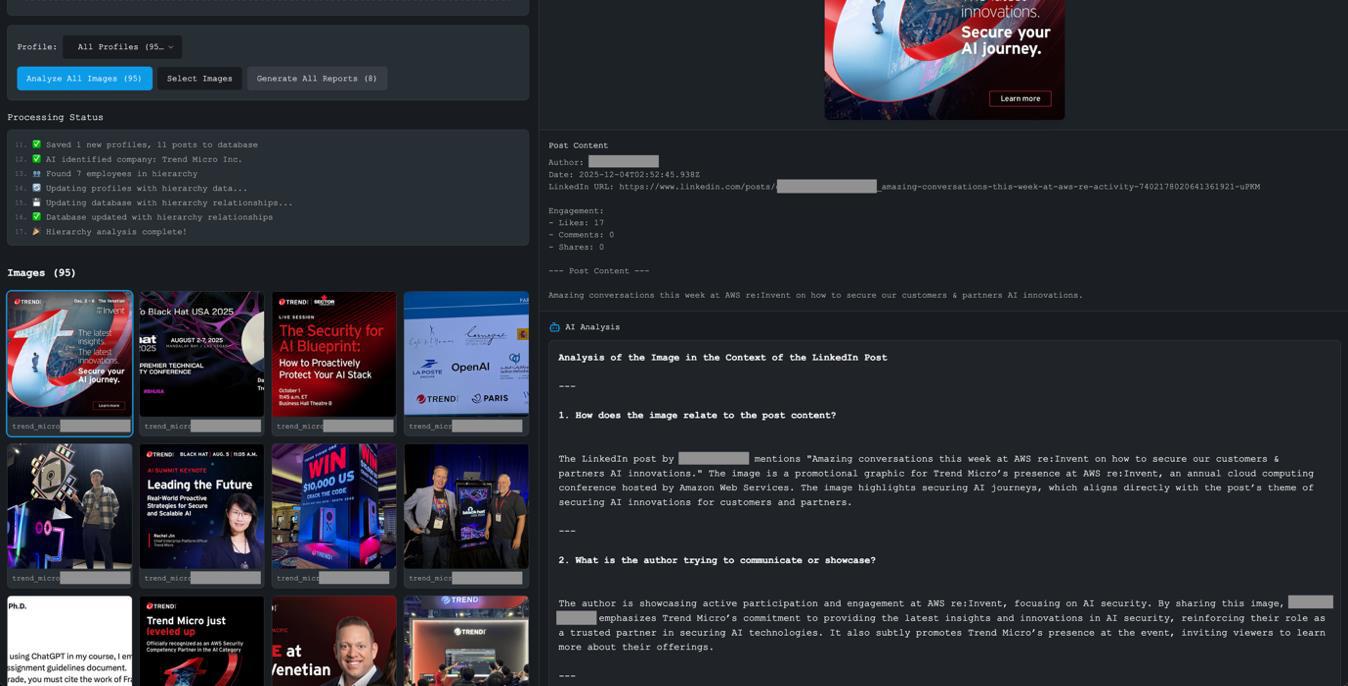This screenshot has width=1348, height=686.
Task: Click the 'Analyze All Images (95)' button
Action: tap(85, 78)
